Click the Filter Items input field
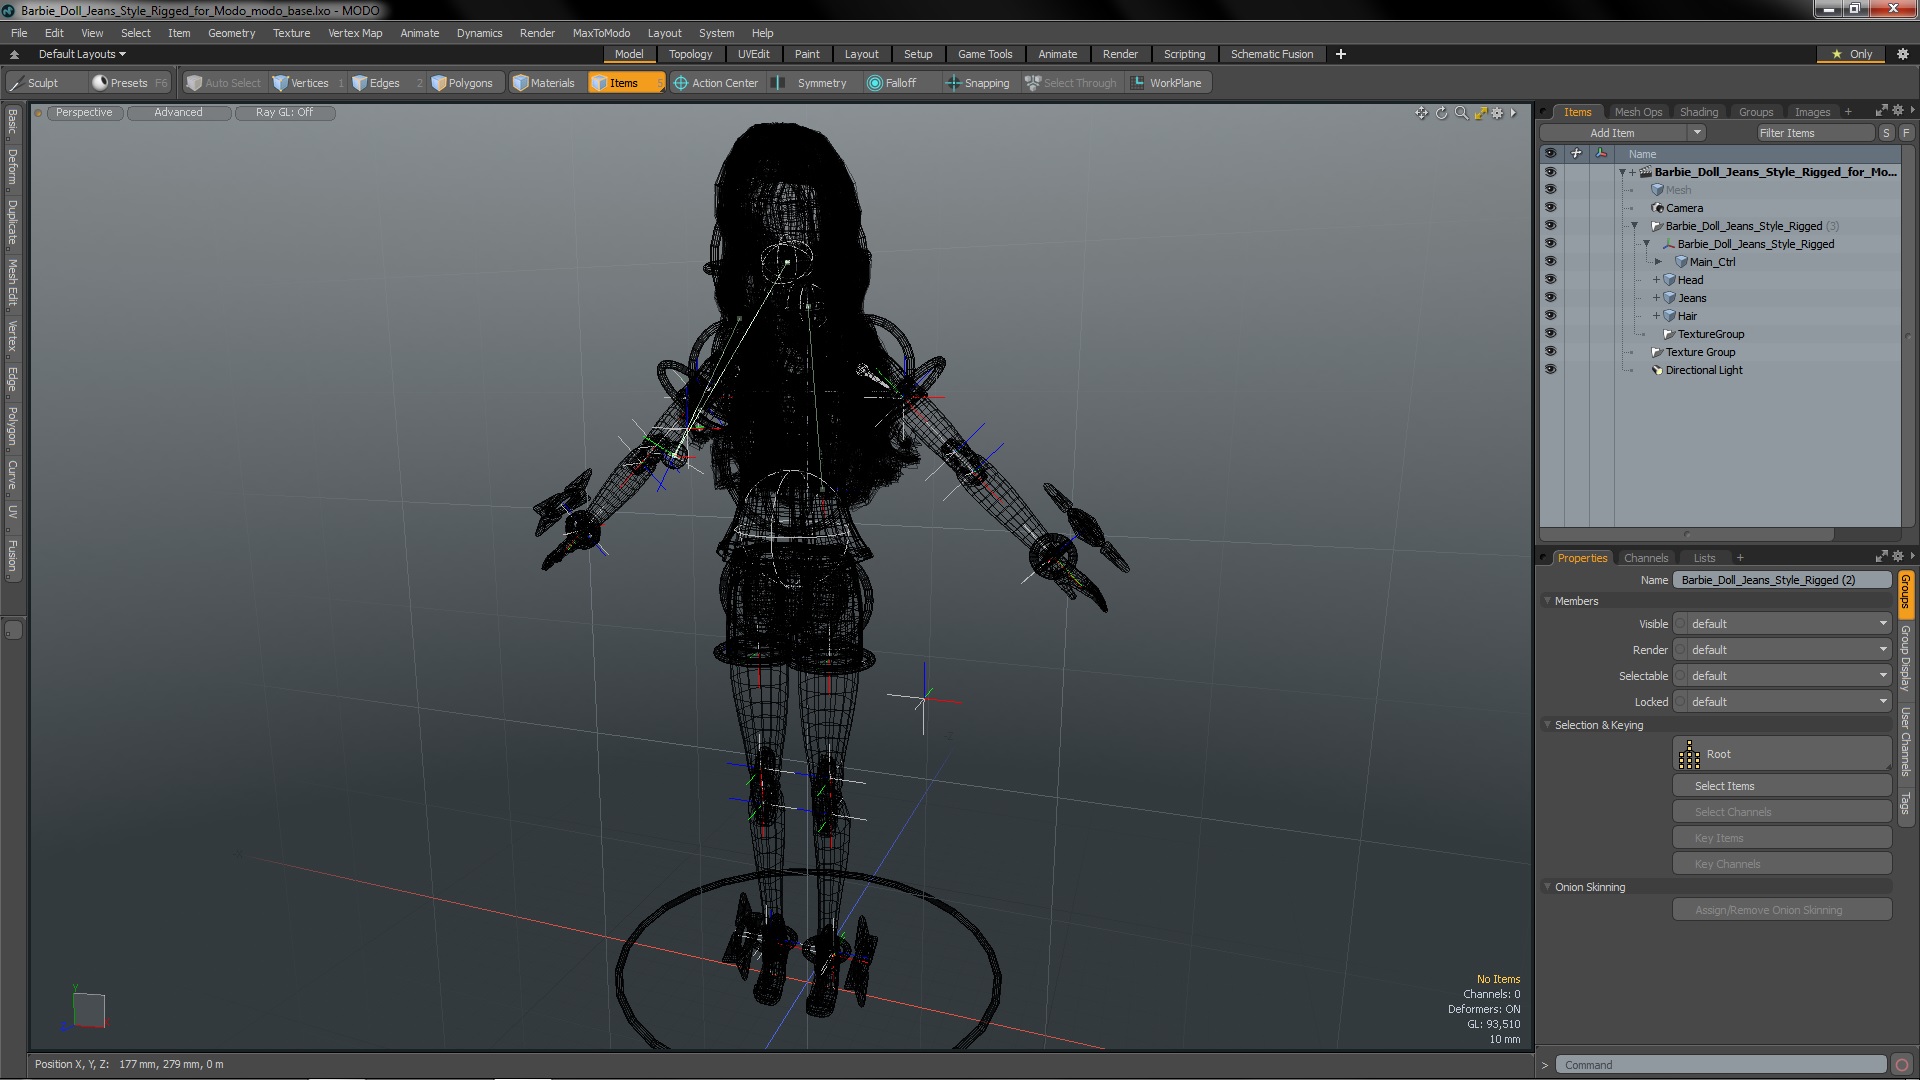 pos(1815,133)
